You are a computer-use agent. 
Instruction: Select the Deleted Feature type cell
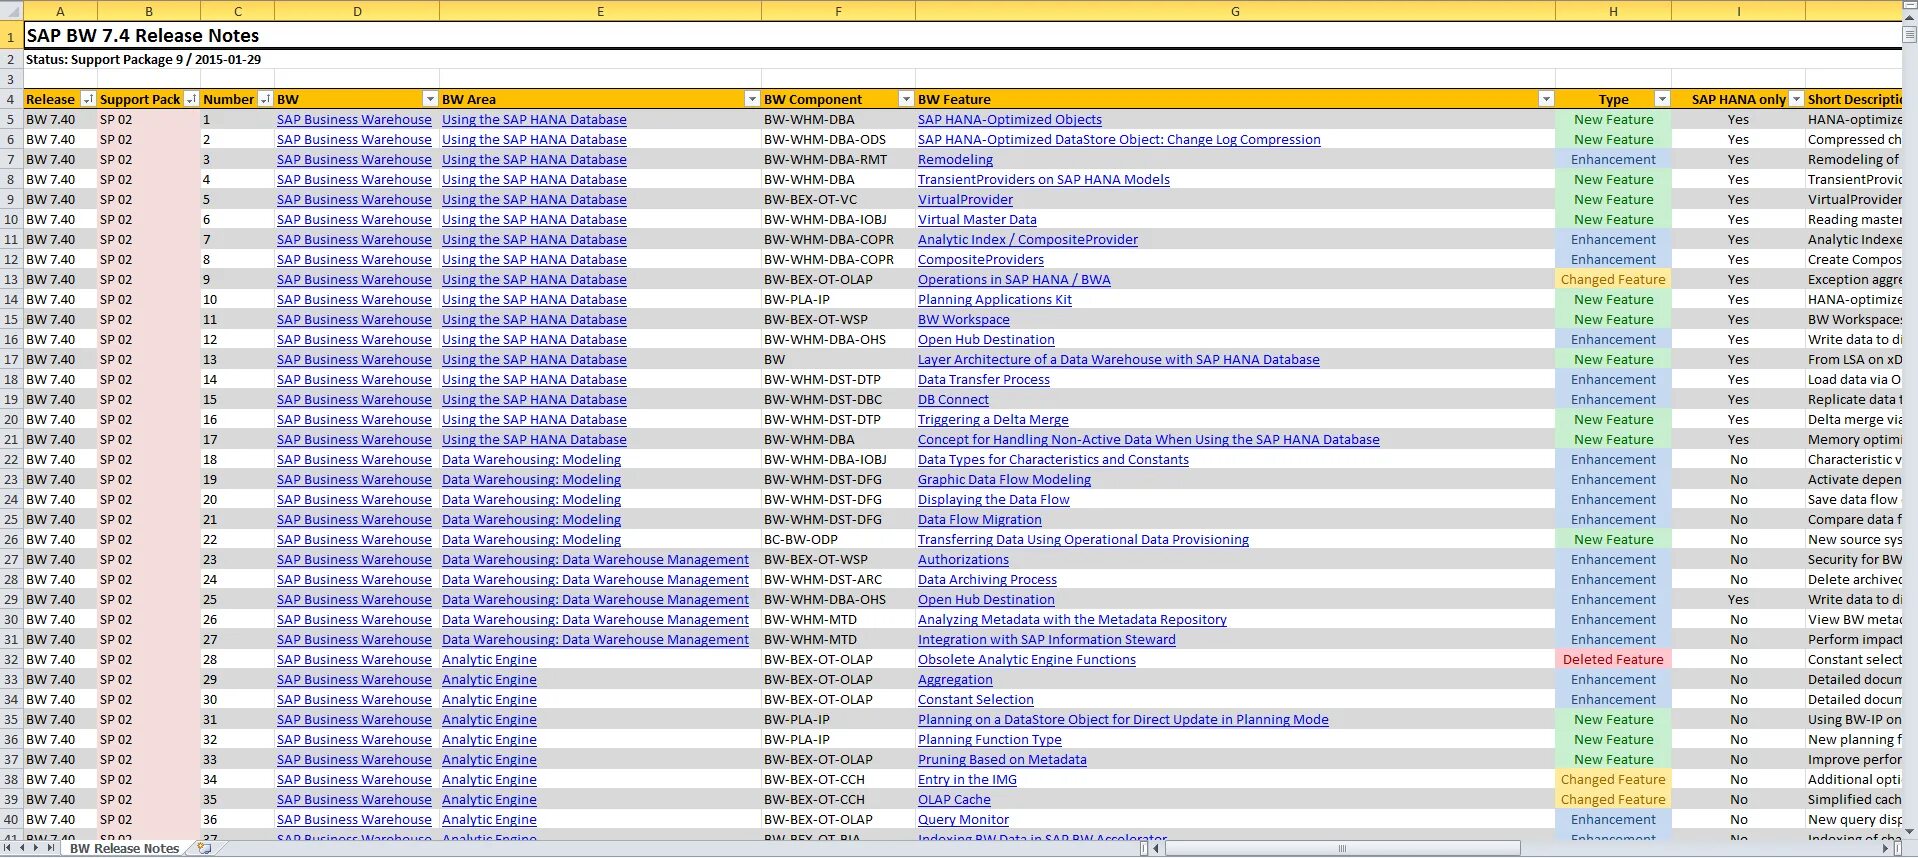pyautogui.click(x=1613, y=659)
